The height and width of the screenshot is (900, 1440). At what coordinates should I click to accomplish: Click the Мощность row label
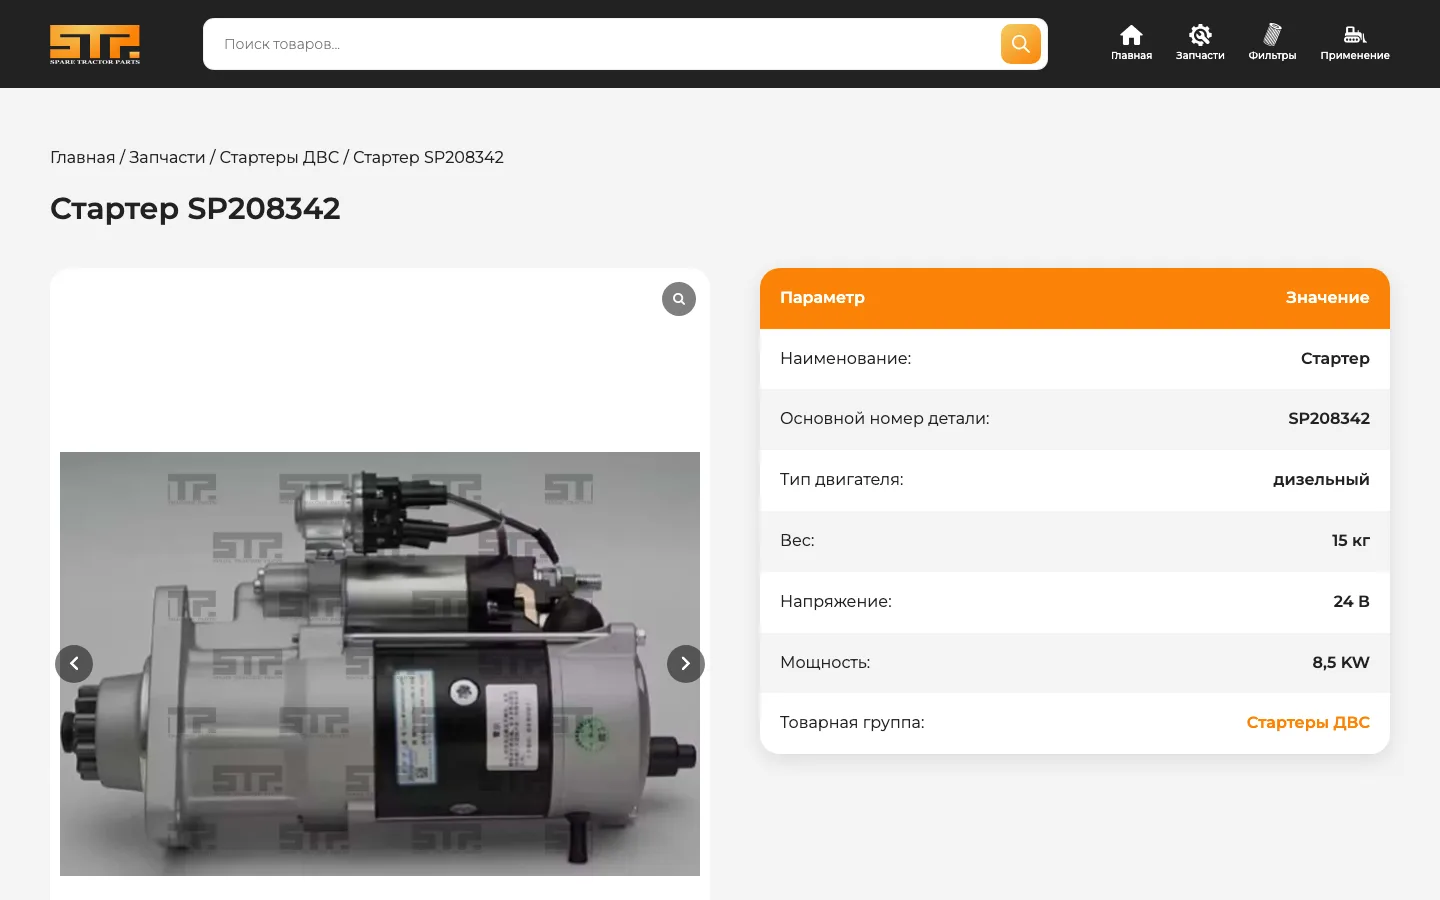[x=825, y=662]
